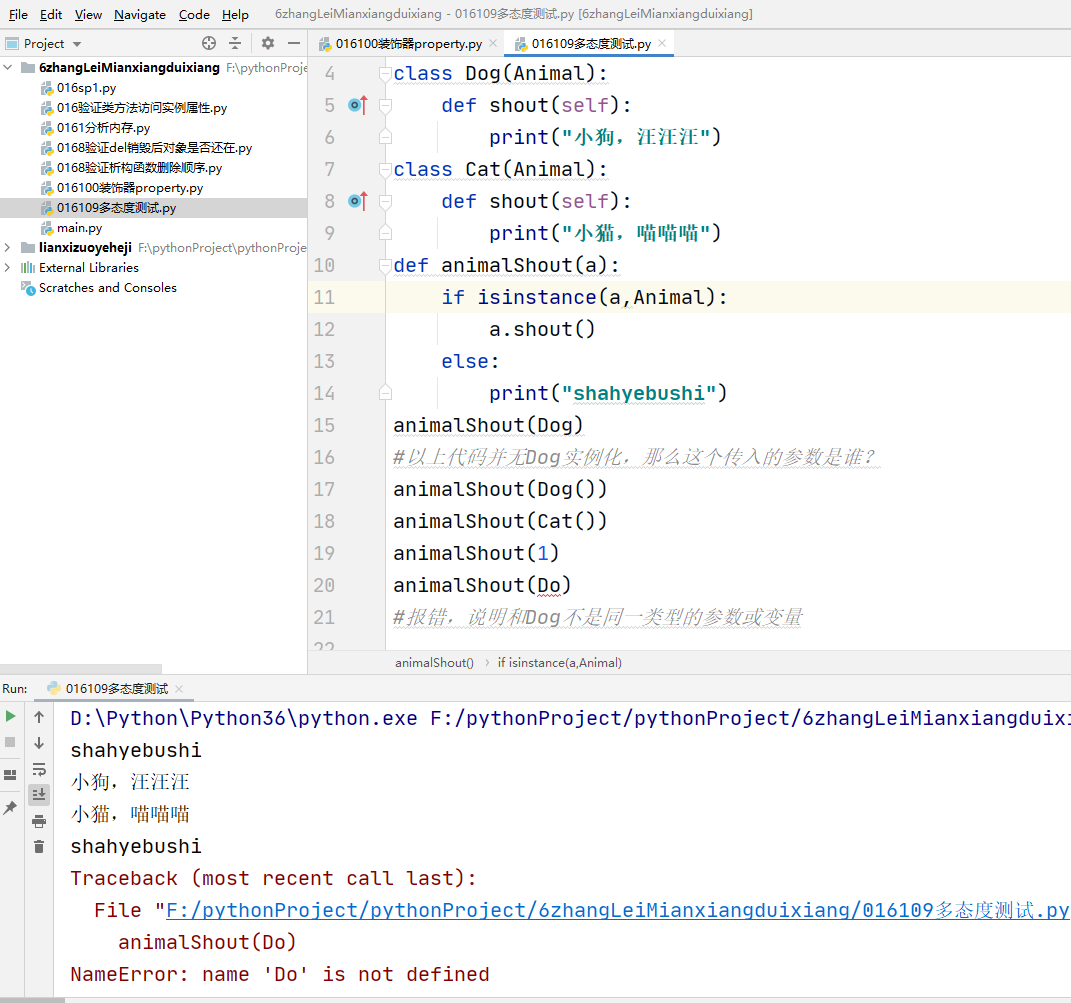
Task: Place cursor in print("shahyebushi") line
Action: click(x=608, y=393)
